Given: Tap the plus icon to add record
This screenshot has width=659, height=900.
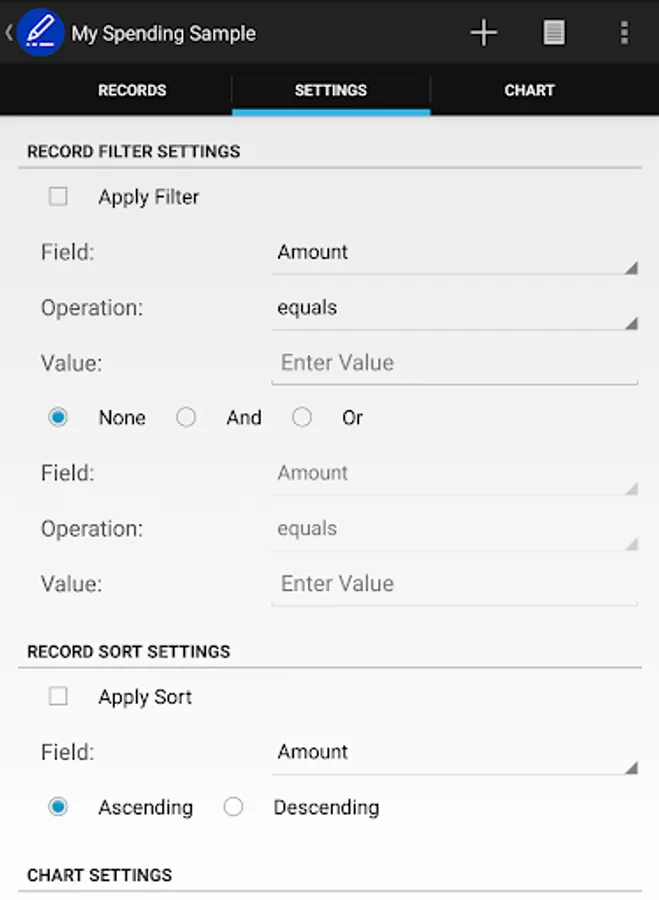Looking at the screenshot, I should coord(483,33).
